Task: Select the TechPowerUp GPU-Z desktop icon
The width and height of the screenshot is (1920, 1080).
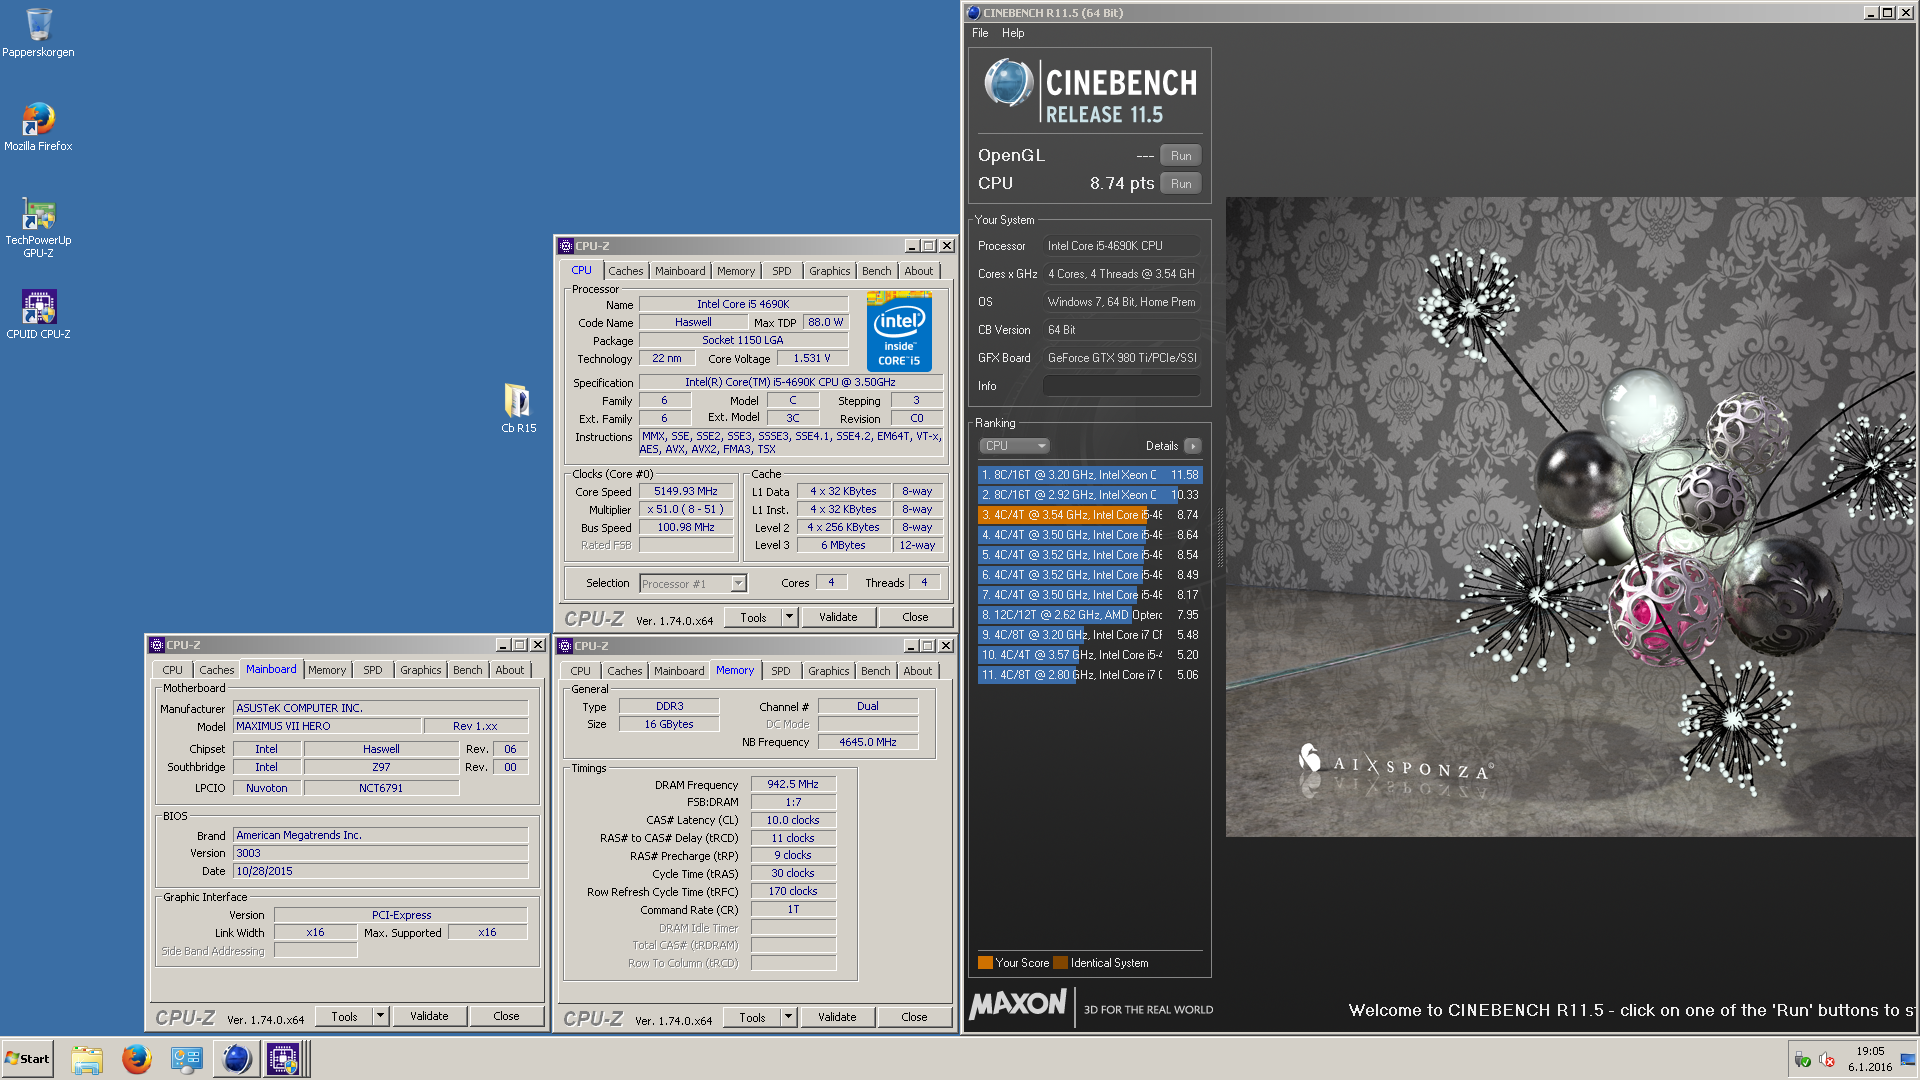Action: click(x=38, y=228)
